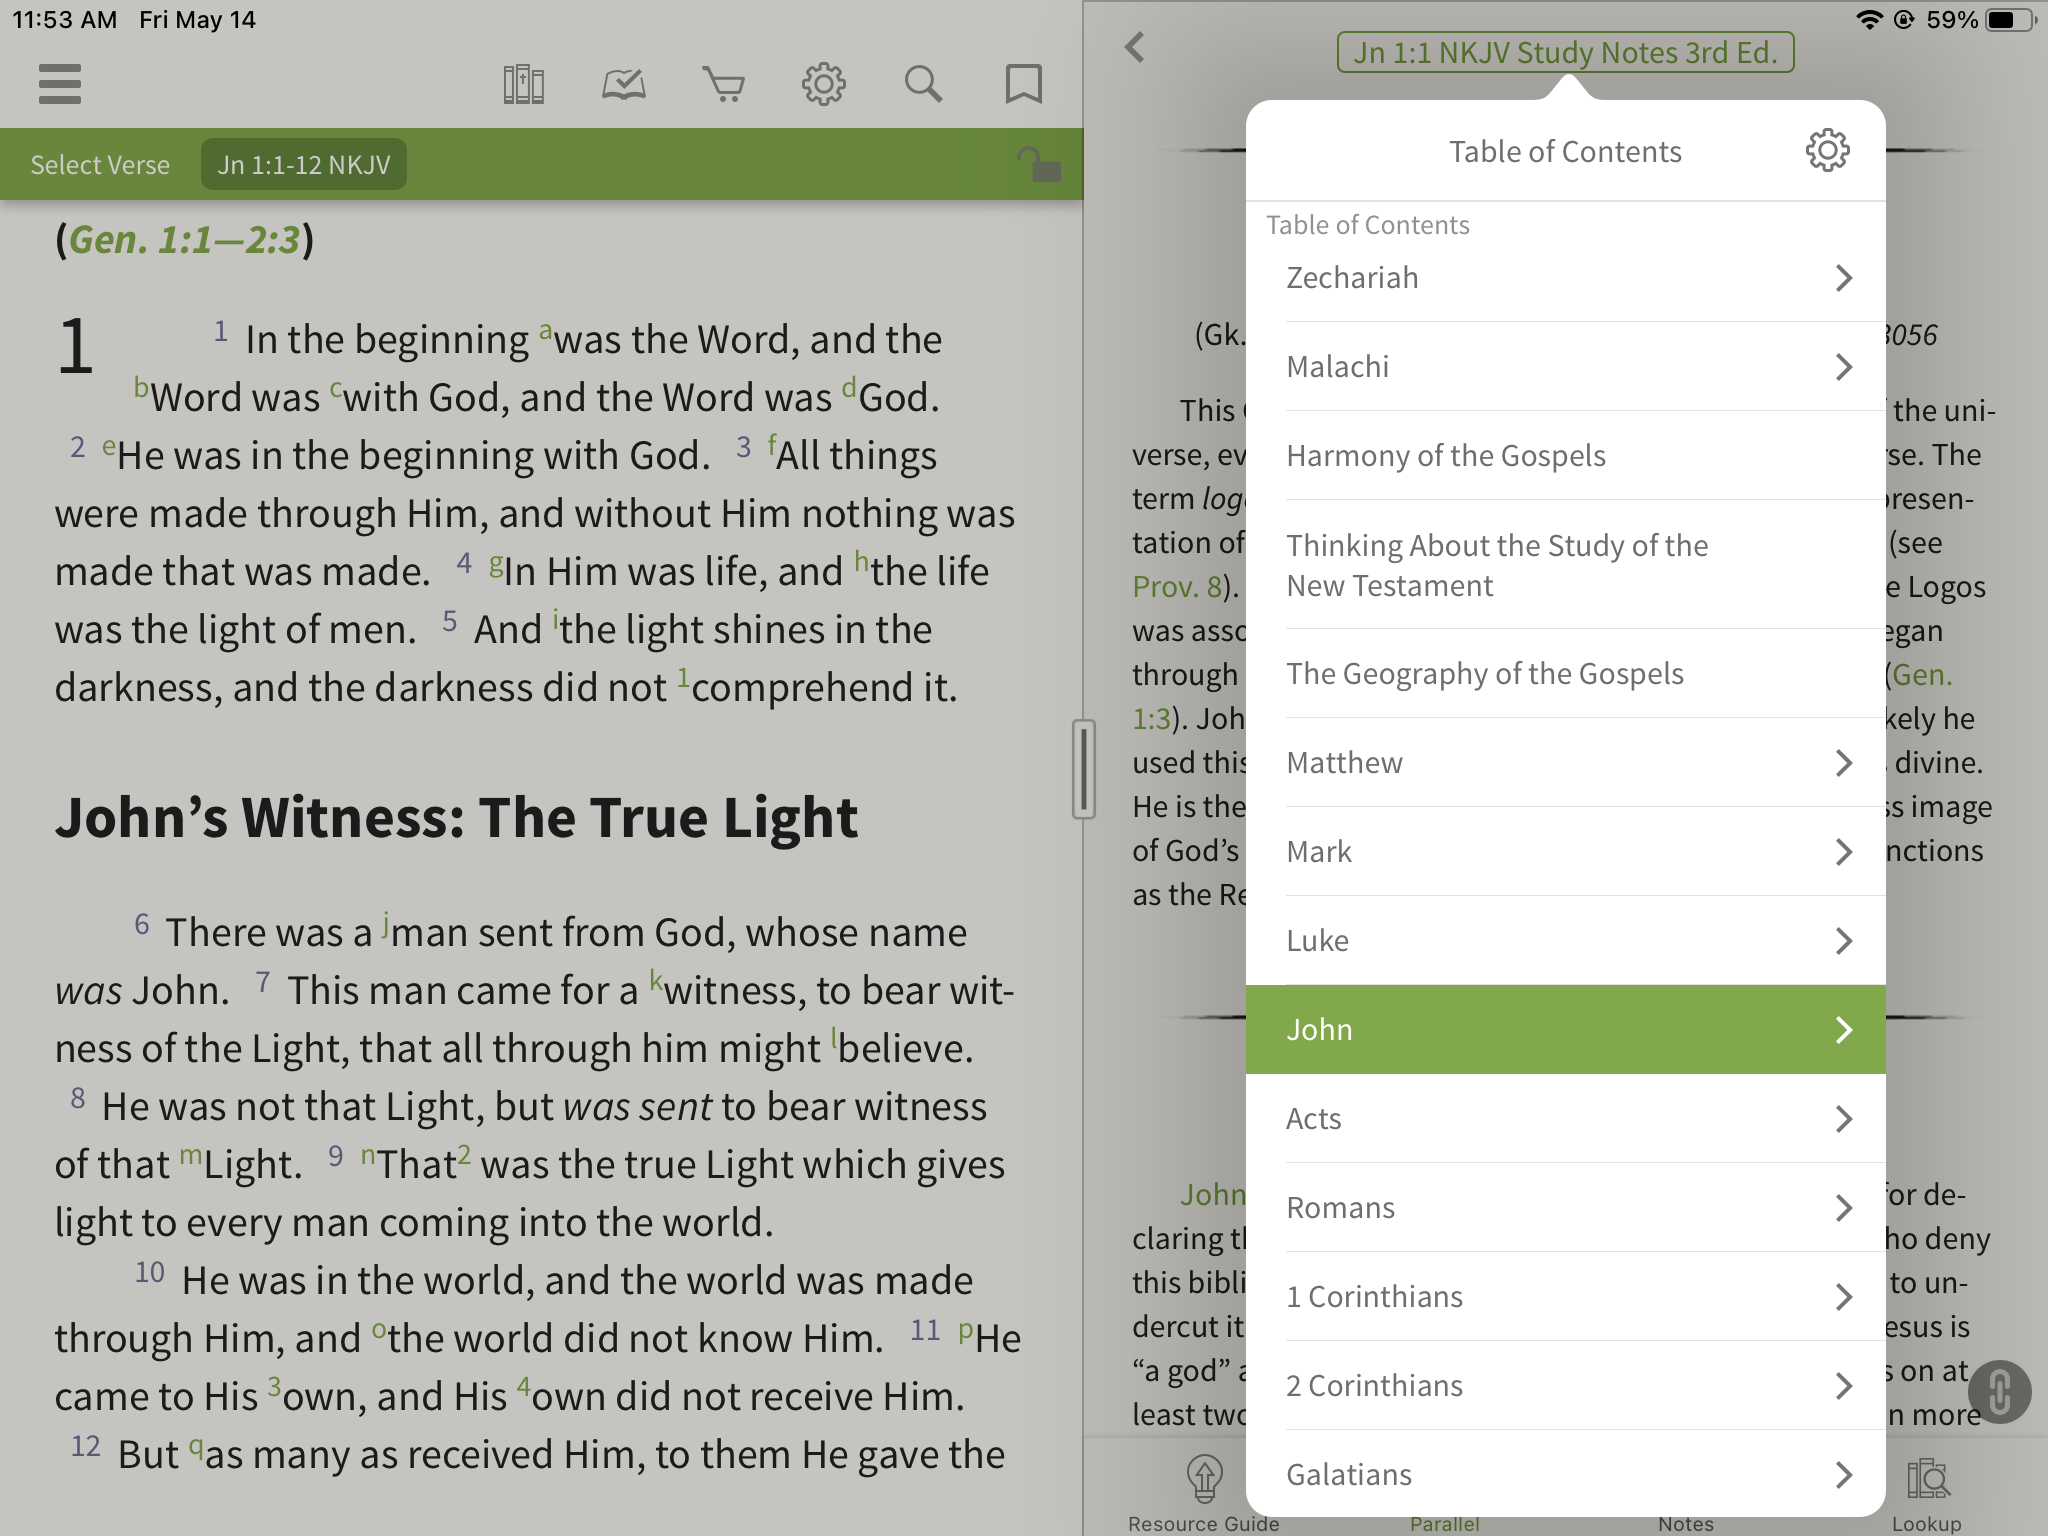Tap the back chevron to close panel
Viewport: 2048px width, 1536px height.
point(1135,50)
